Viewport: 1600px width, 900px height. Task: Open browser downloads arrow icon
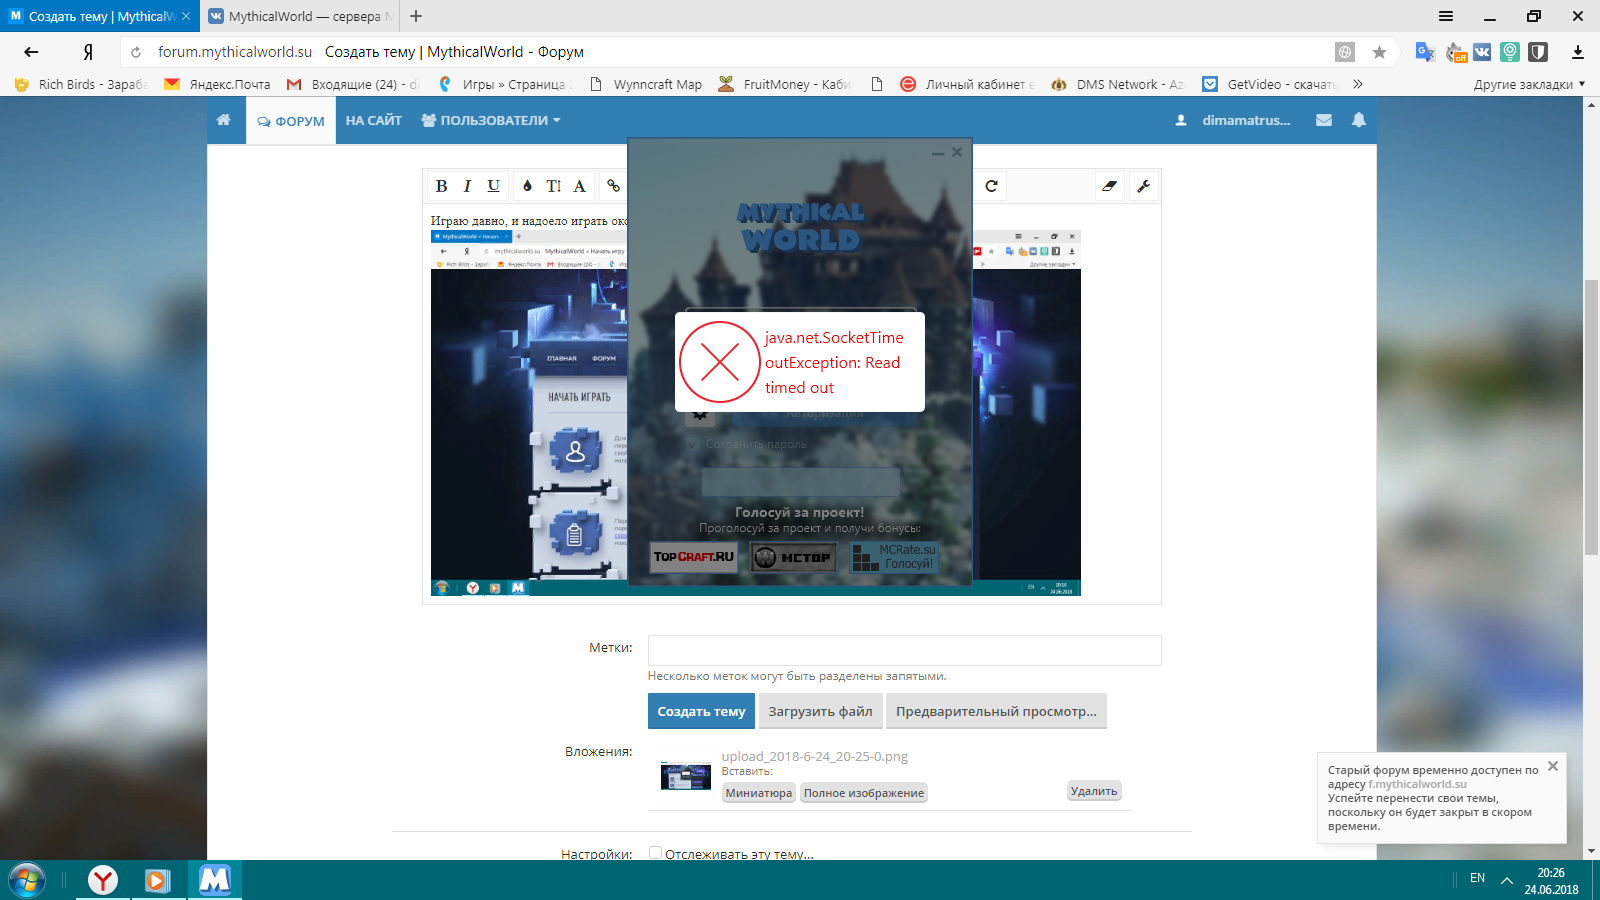[x=1578, y=52]
